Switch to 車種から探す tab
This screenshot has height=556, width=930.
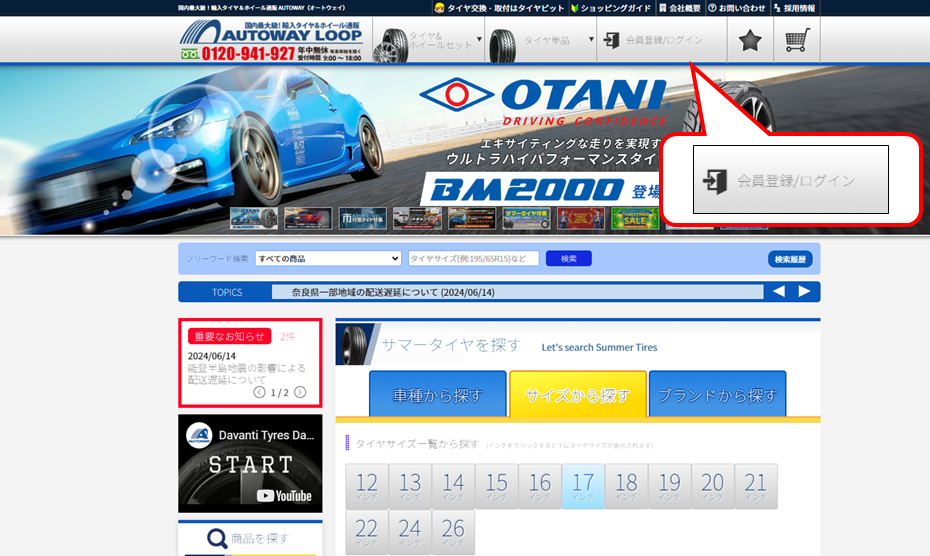pos(438,395)
